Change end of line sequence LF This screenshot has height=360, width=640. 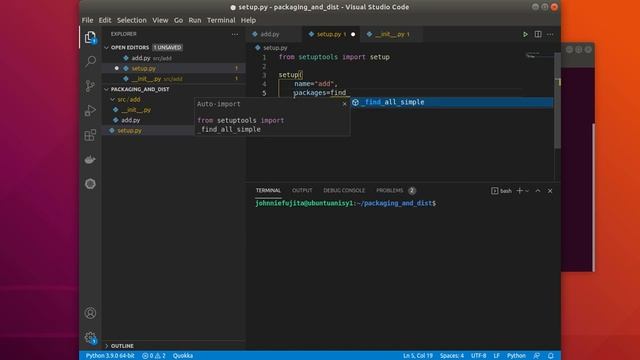[x=496, y=356]
